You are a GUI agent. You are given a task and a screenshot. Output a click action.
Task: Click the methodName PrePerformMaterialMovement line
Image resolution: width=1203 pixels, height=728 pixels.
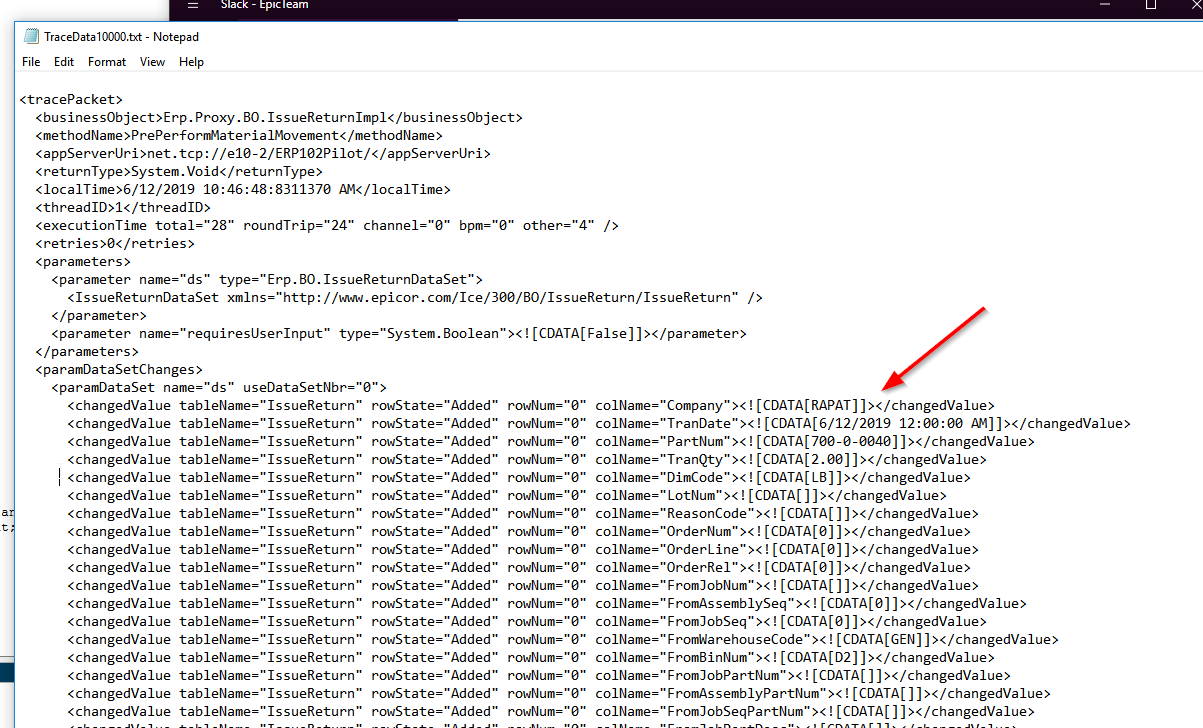(239, 136)
